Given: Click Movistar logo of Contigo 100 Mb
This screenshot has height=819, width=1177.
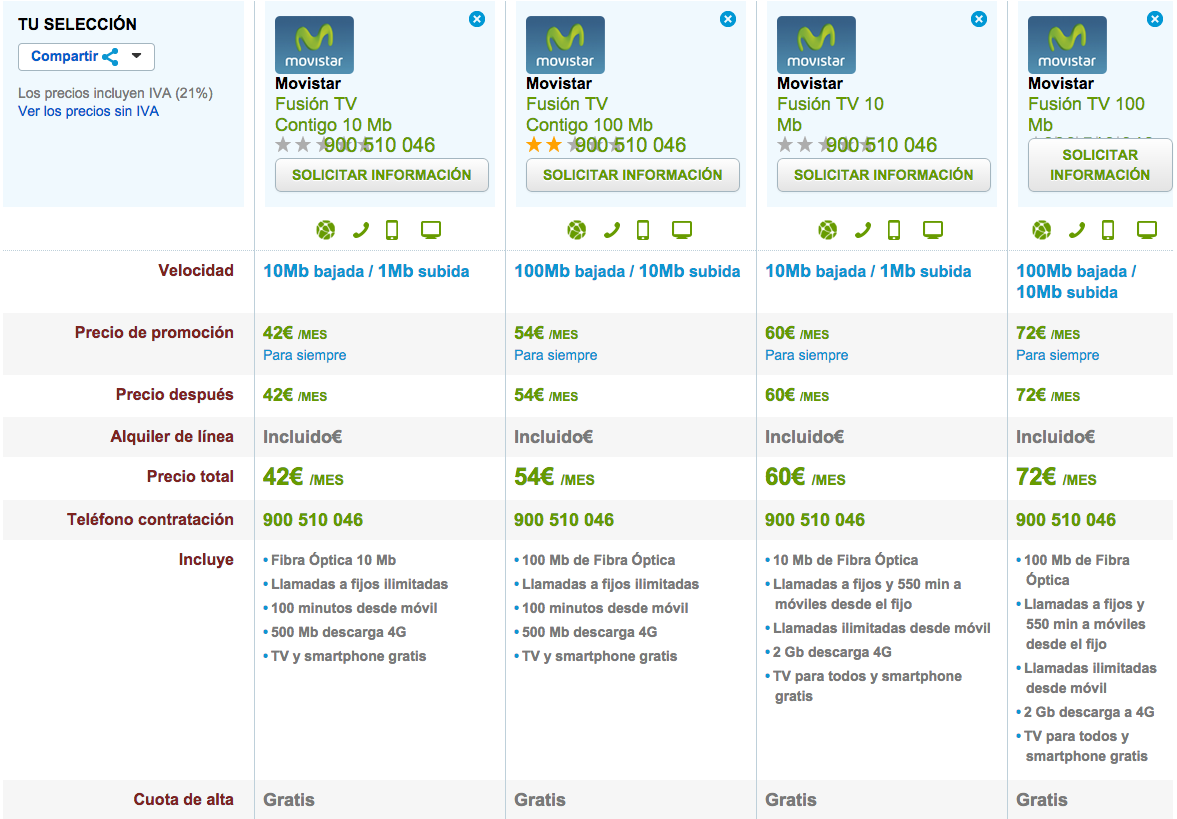Looking at the screenshot, I should tap(565, 45).
